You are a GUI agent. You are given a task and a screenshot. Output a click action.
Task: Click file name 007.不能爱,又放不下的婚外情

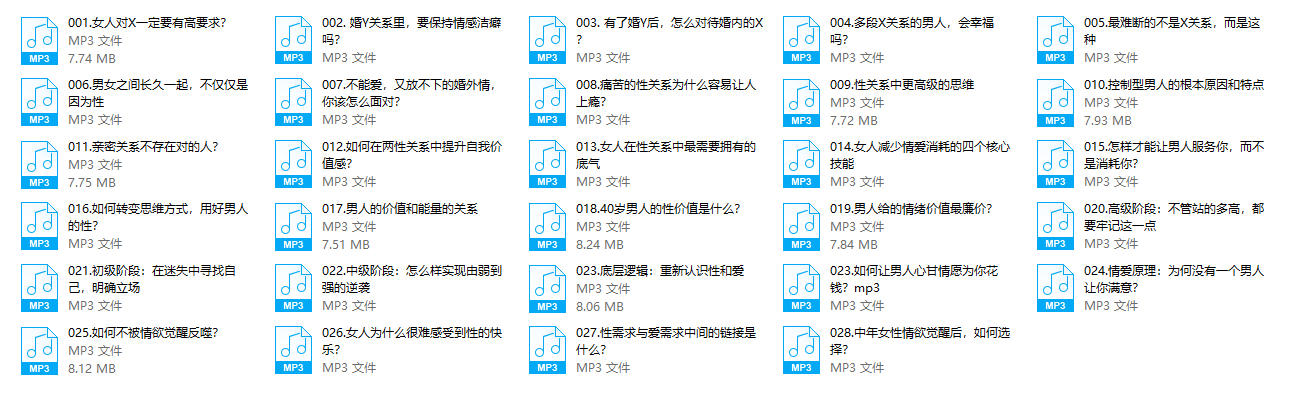(409, 93)
